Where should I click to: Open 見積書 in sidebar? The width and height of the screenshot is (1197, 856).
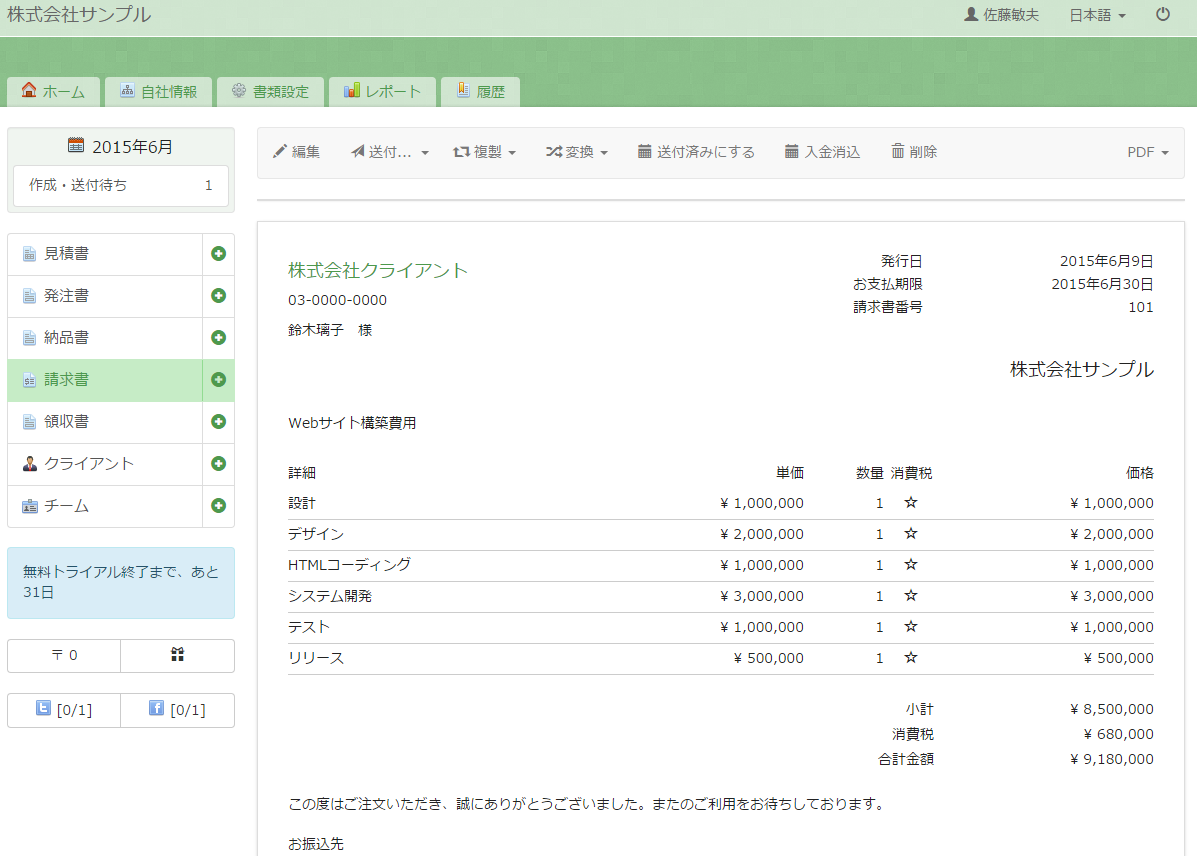pyautogui.click(x=105, y=254)
